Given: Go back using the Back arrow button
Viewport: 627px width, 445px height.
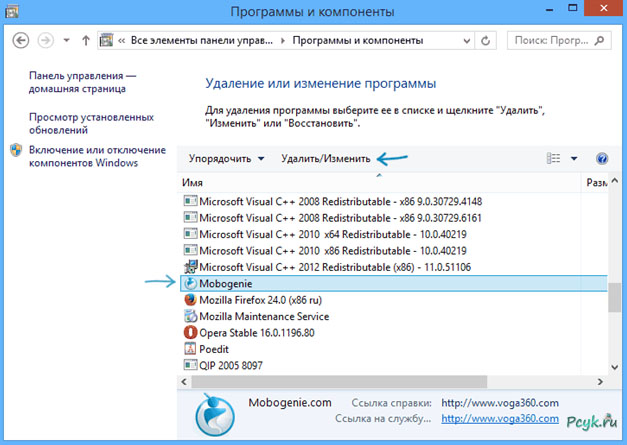Looking at the screenshot, I should pyautogui.click(x=20, y=40).
